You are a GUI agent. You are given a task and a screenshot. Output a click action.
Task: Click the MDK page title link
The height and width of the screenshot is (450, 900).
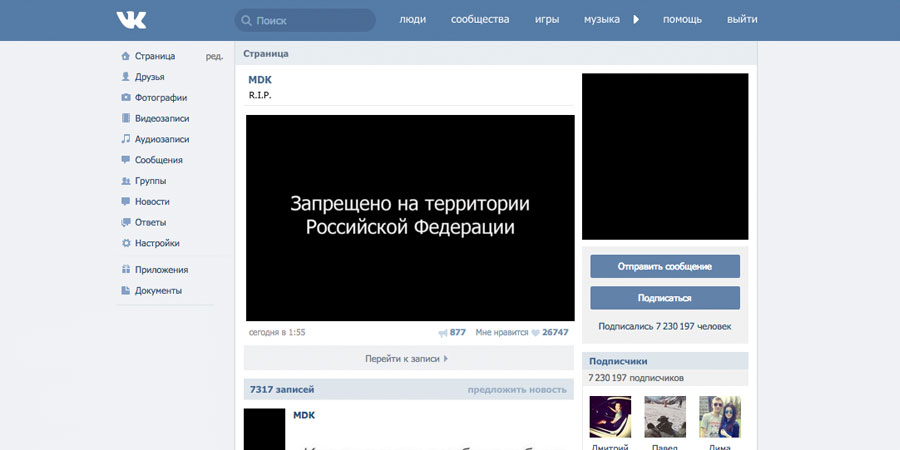(260, 80)
